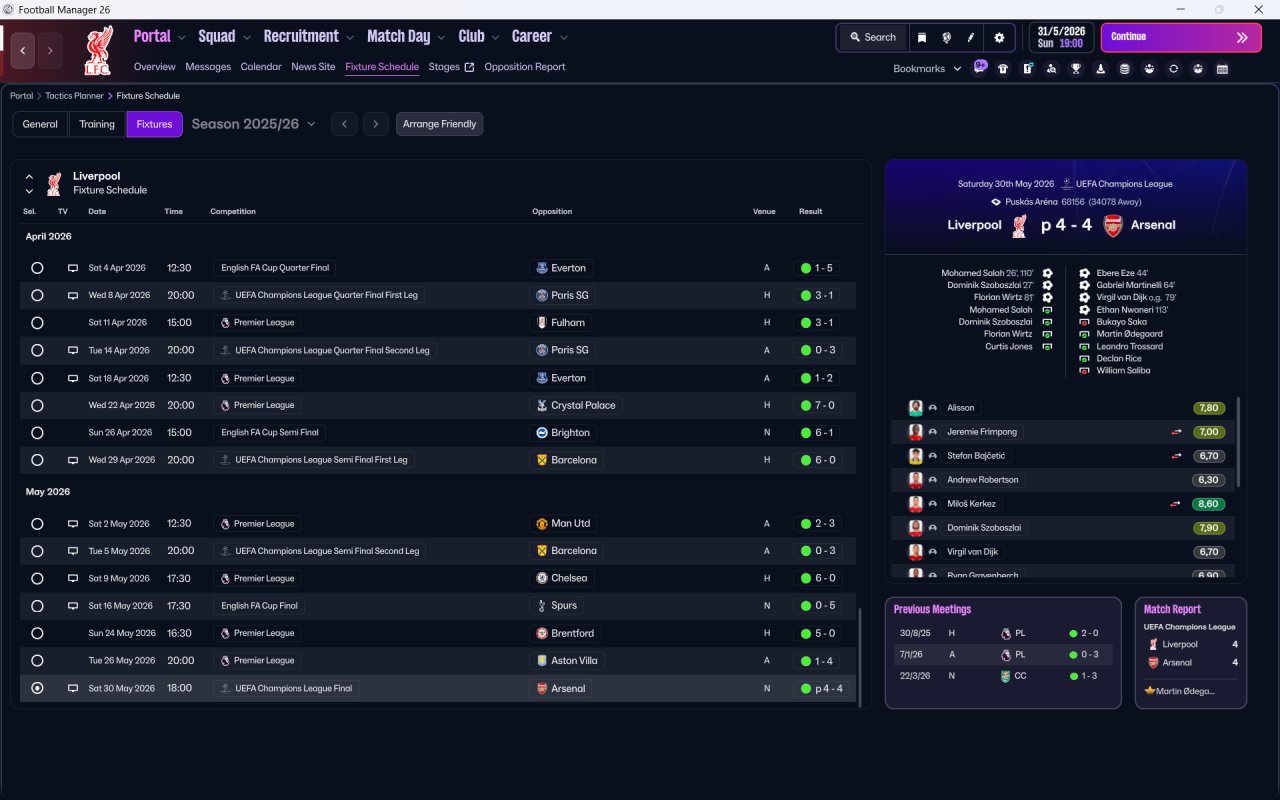The width and height of the screenshot is (1280, 800).
Task: Click the Spurs badge in FA Cup Final row
Action: click(542, 606)
